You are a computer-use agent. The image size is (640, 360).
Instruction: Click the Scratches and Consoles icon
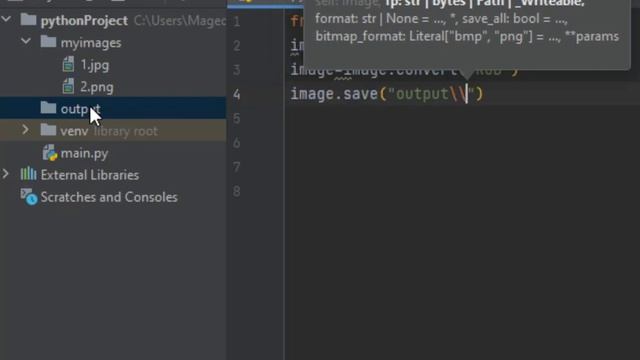(x=29, y=197)
